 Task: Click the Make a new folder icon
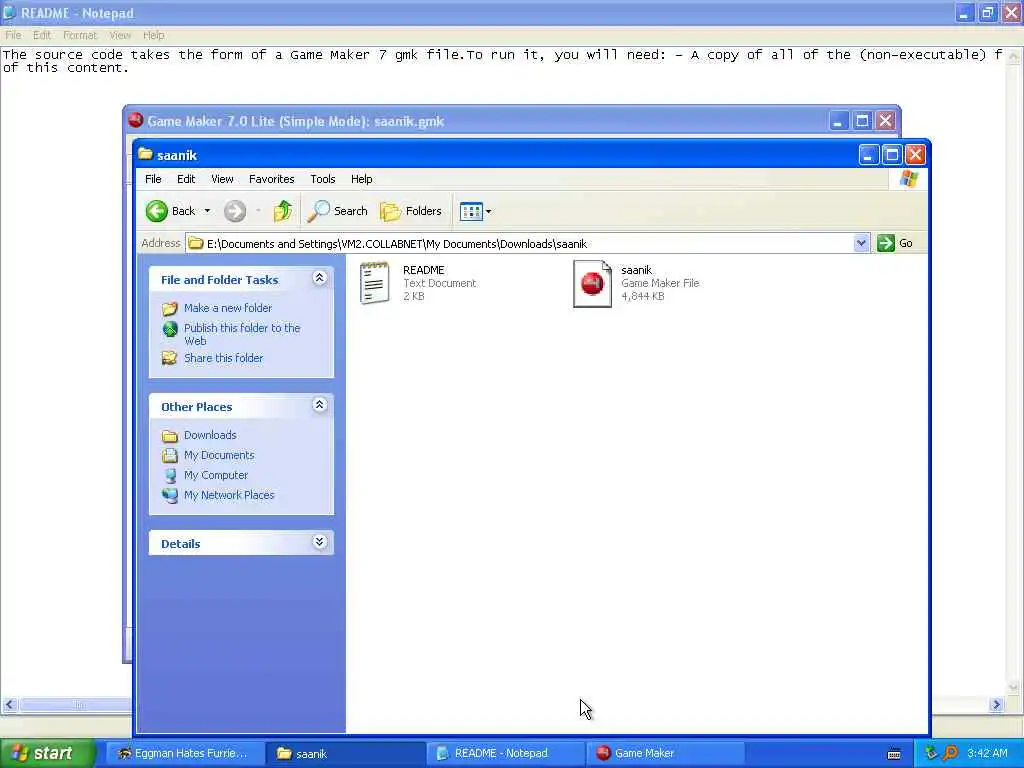pos(170,308)
